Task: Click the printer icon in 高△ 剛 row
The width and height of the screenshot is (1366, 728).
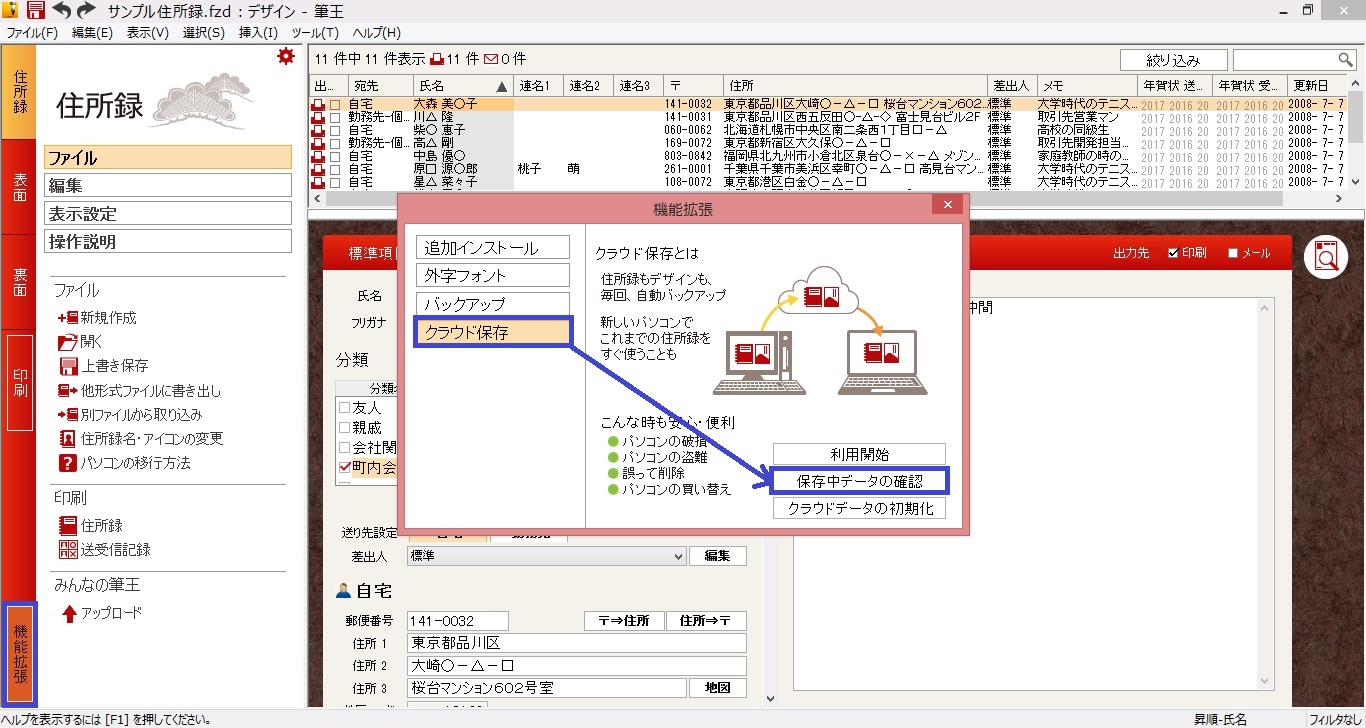Action: [x=318, y=143]
